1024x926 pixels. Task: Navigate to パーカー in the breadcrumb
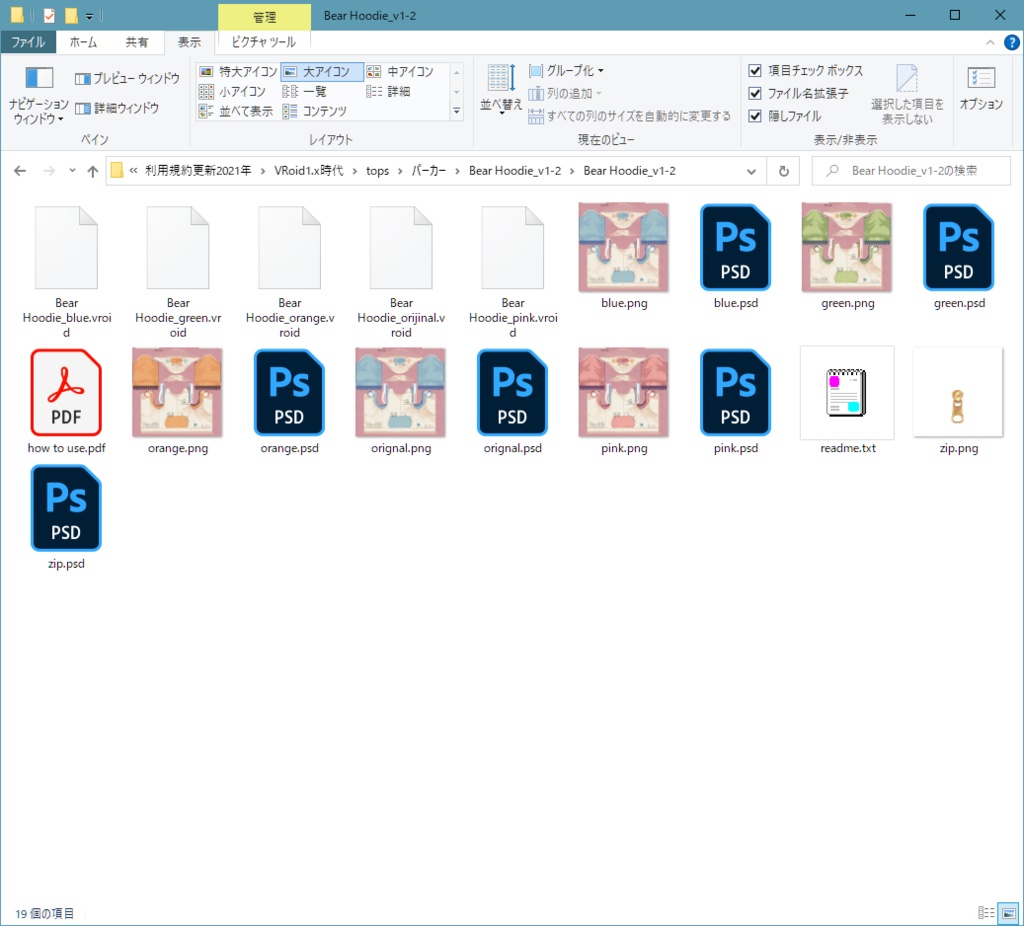pos(428,171)
